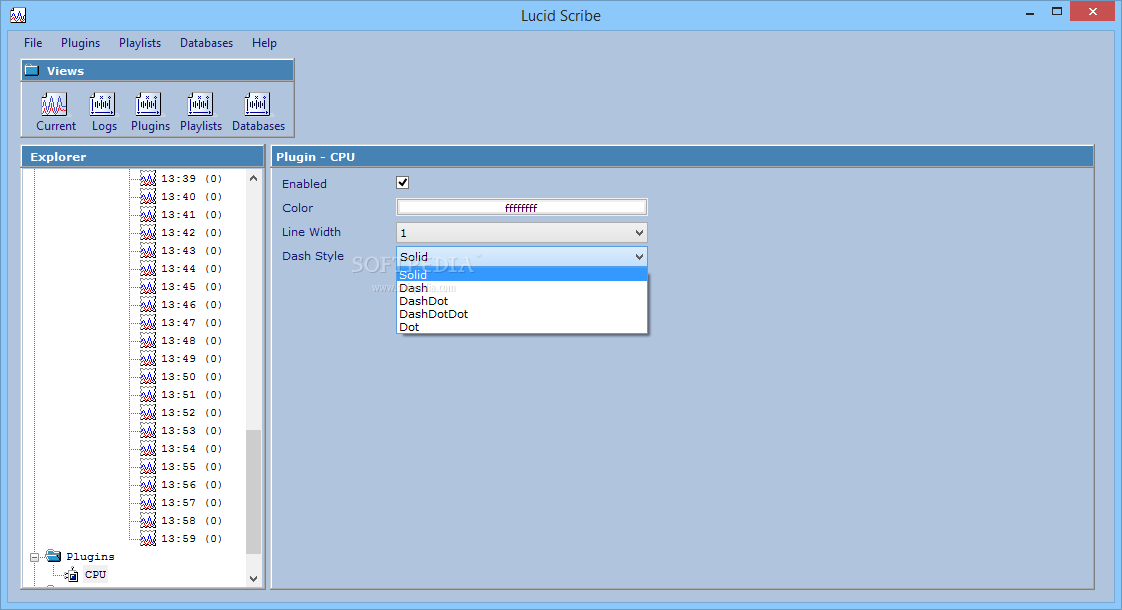Click the graph icon for 13:40 entry

click(147, 196)
